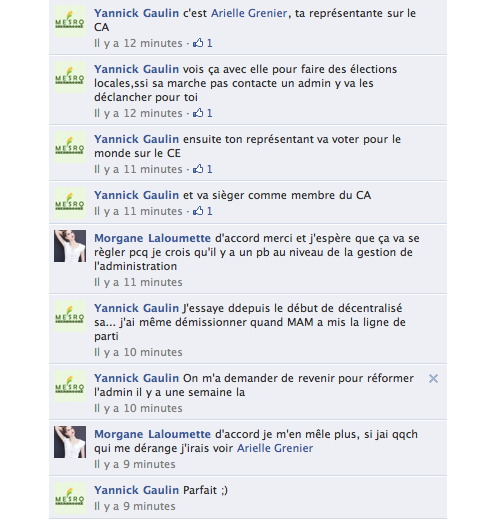Click 'Il y a 11 minutes' timestamp under Morgane's first comment
This screenshot has height=519, width=483.
[x=138, y=282]
